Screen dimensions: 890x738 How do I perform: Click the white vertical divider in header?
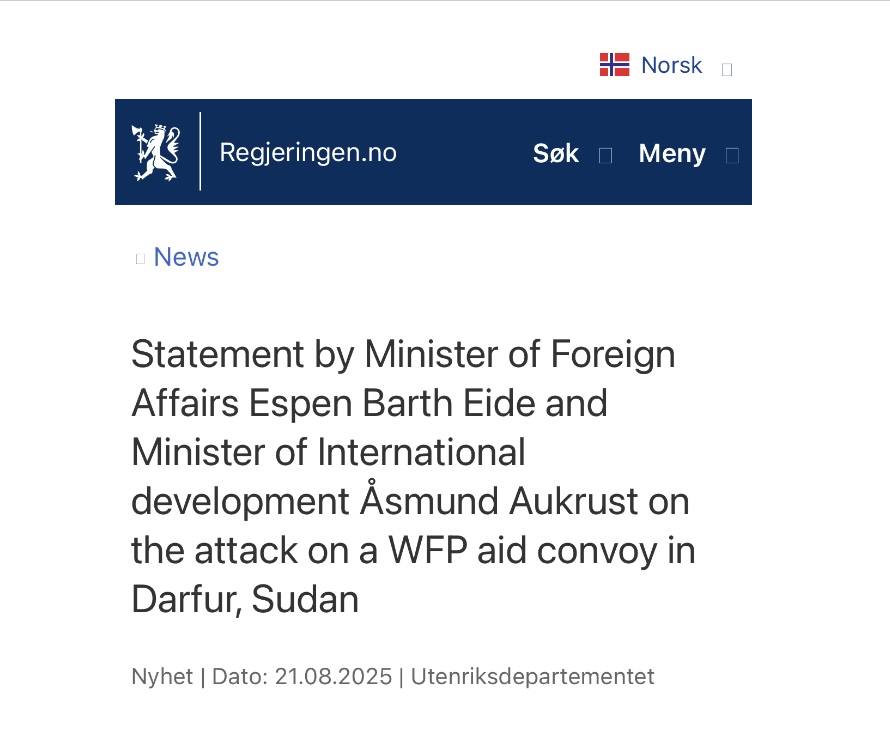(x=200, y=152)
